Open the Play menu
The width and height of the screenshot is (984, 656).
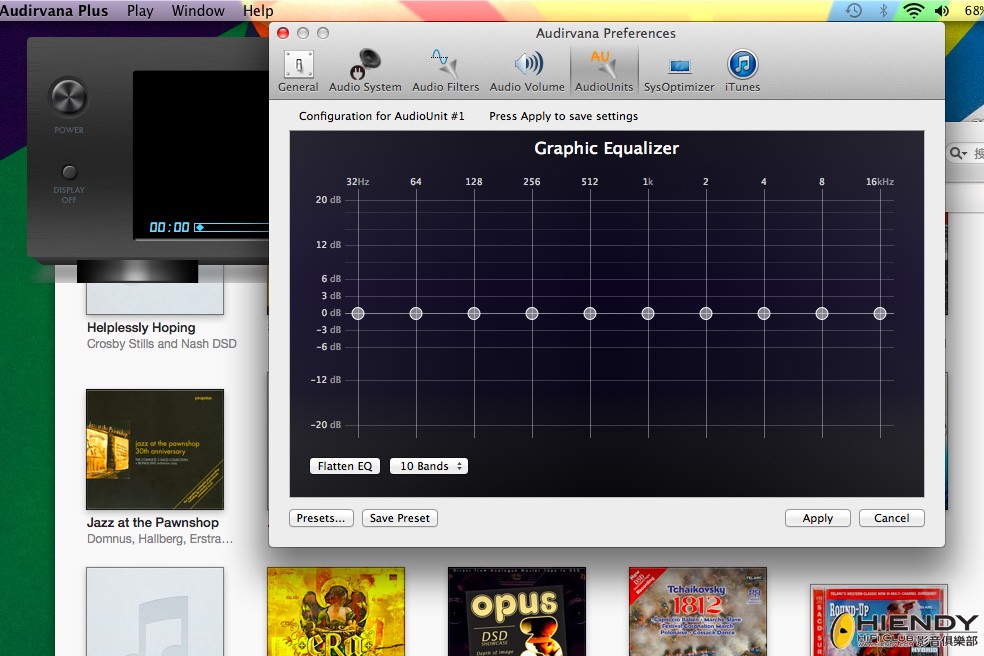pos(140,11)
